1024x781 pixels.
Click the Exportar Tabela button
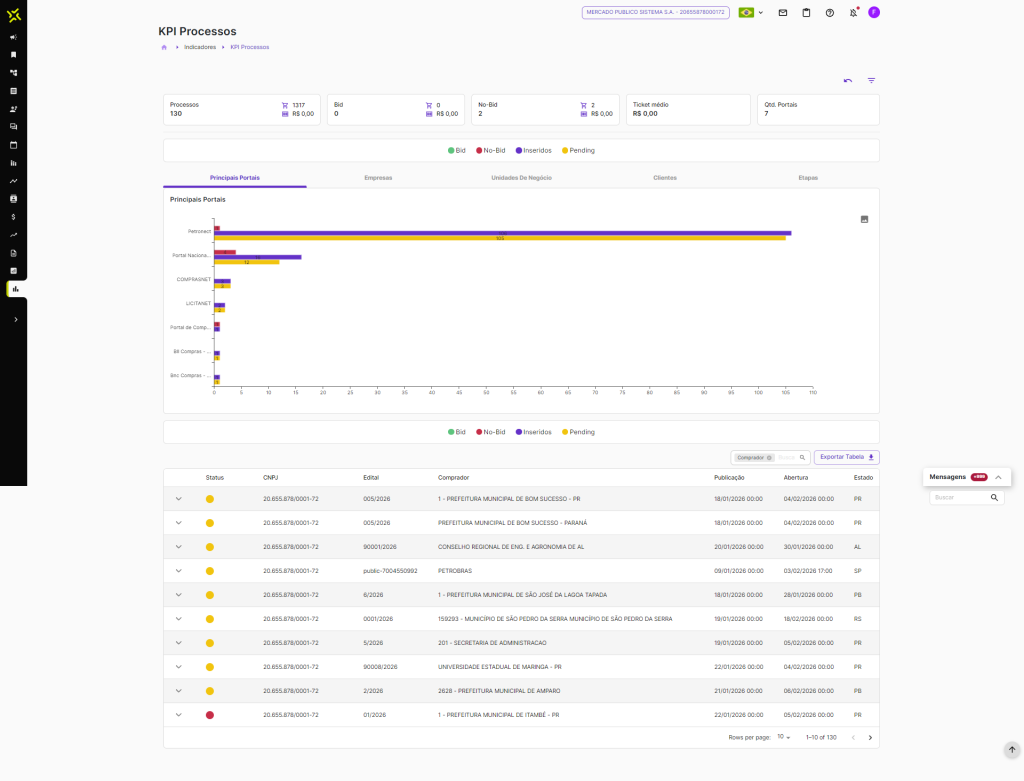pyautogui.click(x=846, y=457)
